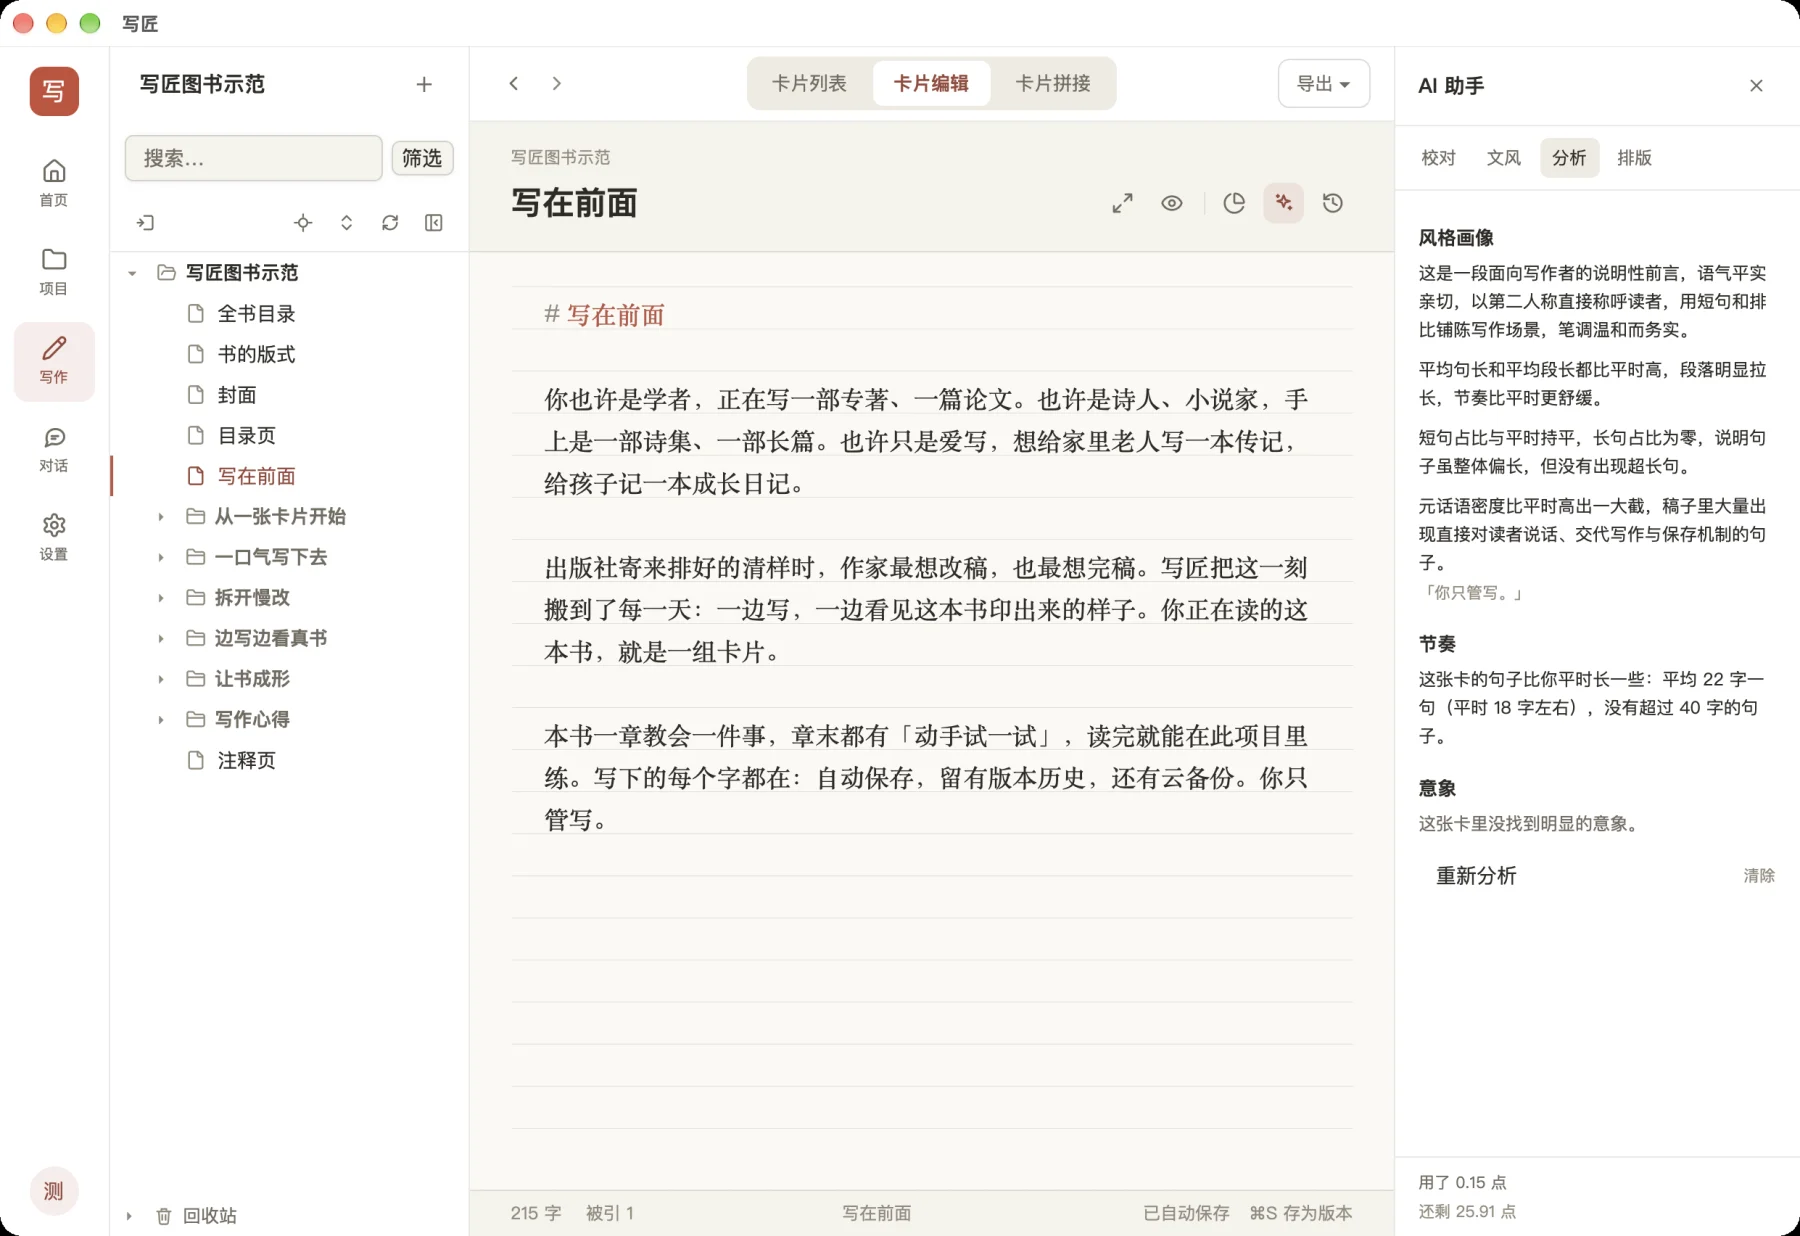Click the 筛选 filter button
Image resolution: width=1800 pixels, height=1236 pixels.
(x=422, y=158)
